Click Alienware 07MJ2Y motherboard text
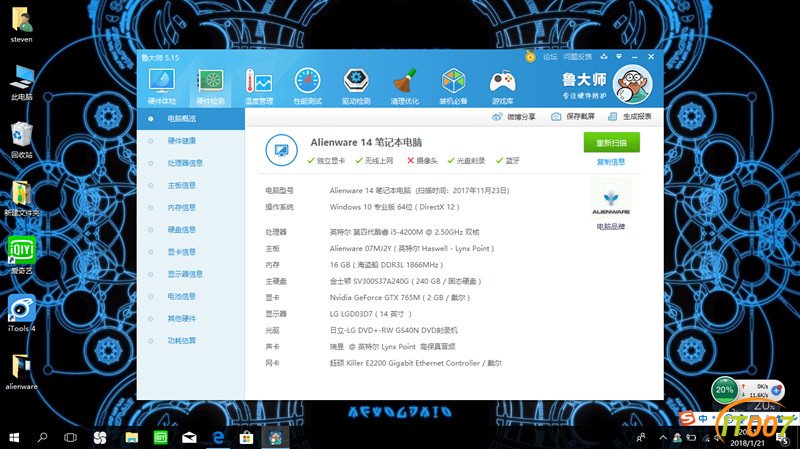The width and height of the screenshot is (800, 449). [x=412, y=248]
